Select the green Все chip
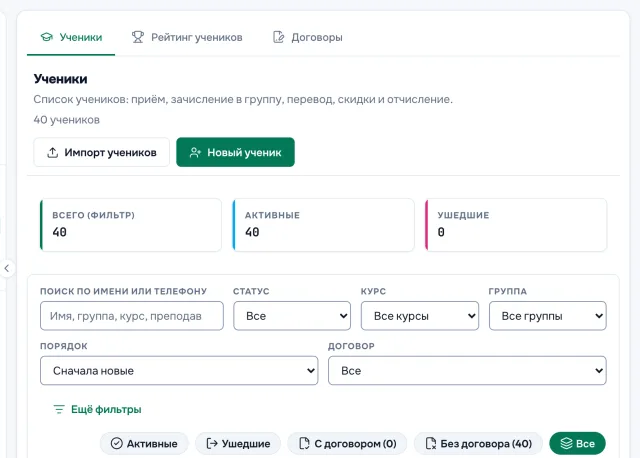Screen dimensions: 640x458 click(578, 444)
